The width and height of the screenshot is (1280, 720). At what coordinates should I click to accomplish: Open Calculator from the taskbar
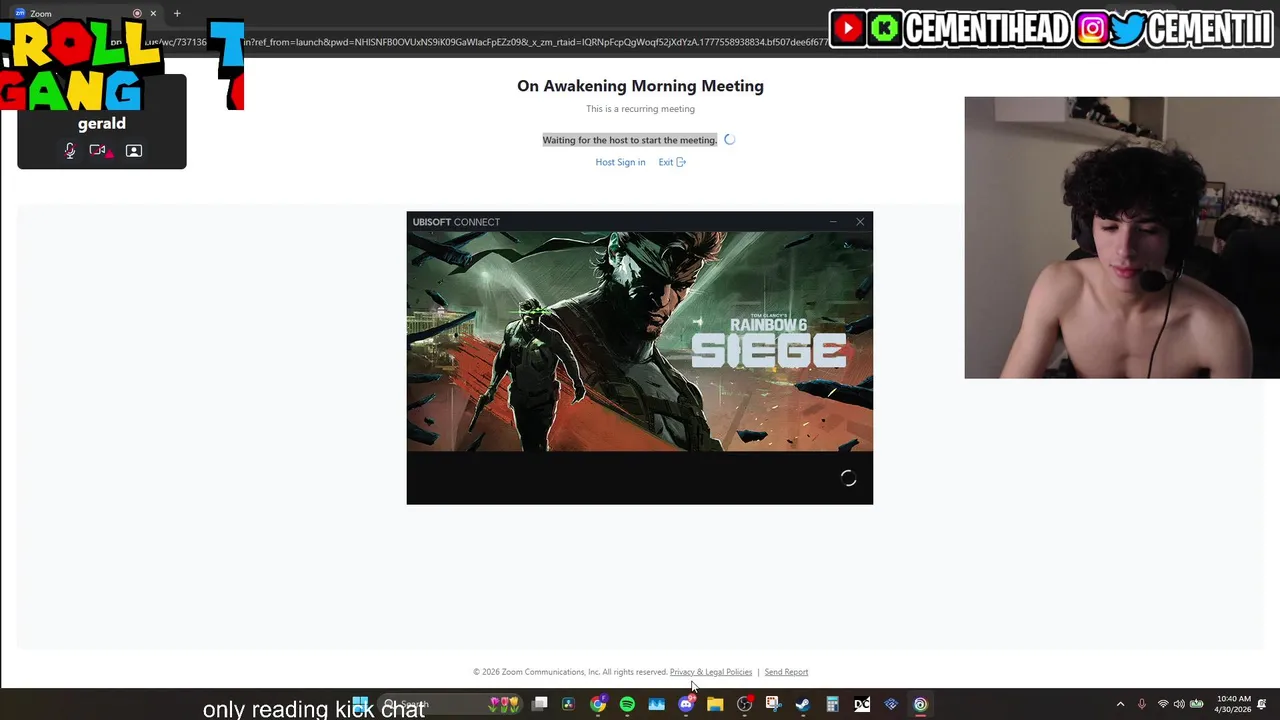pos(832,704)
